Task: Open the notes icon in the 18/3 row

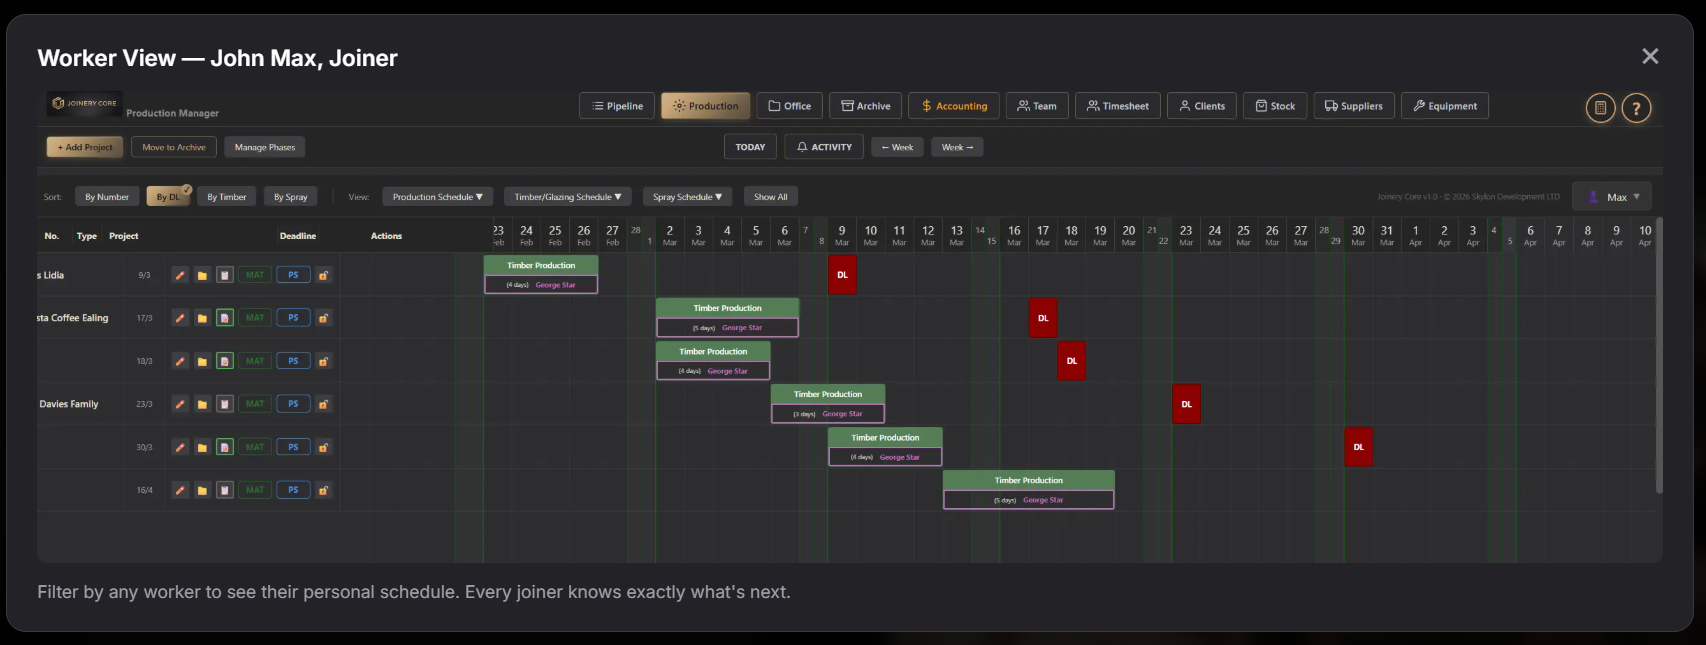Action: (225, 361)
